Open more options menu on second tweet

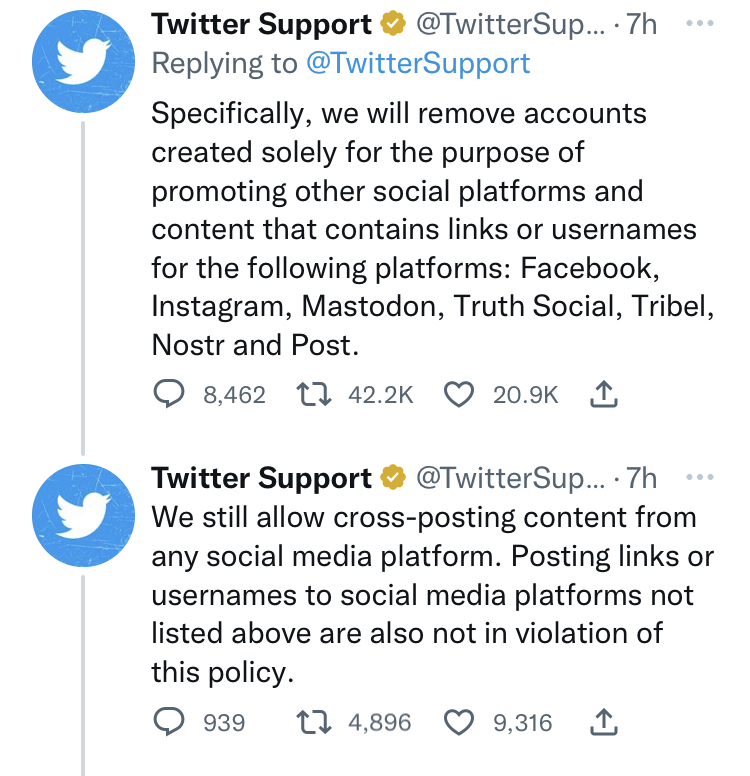click(700, 477)
